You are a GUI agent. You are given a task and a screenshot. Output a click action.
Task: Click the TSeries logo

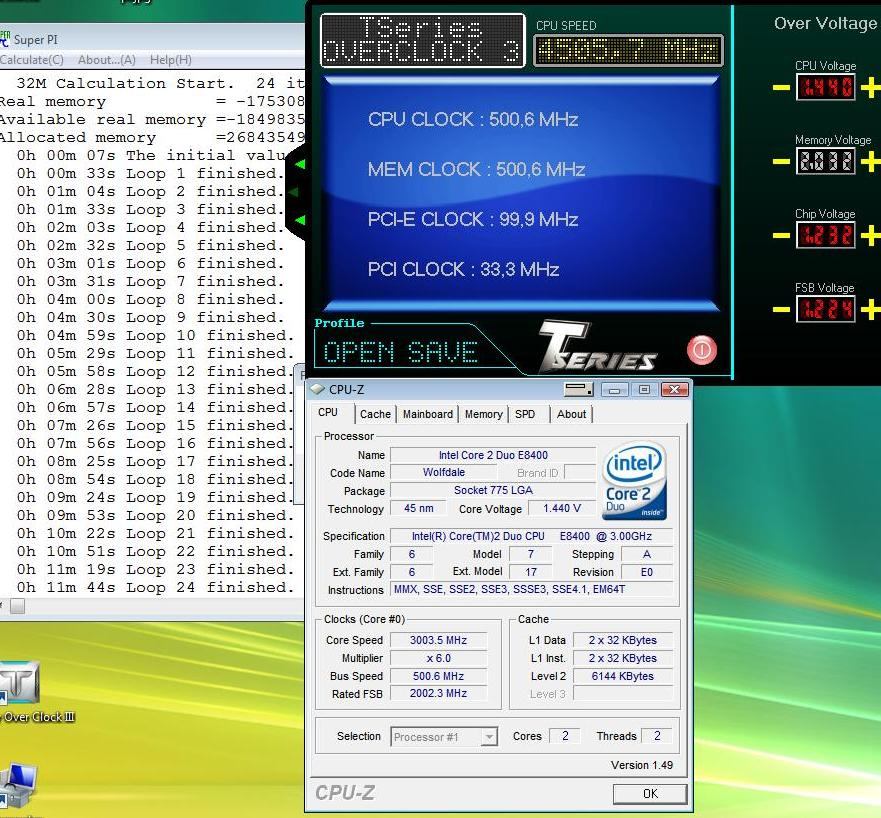point(597,346)
